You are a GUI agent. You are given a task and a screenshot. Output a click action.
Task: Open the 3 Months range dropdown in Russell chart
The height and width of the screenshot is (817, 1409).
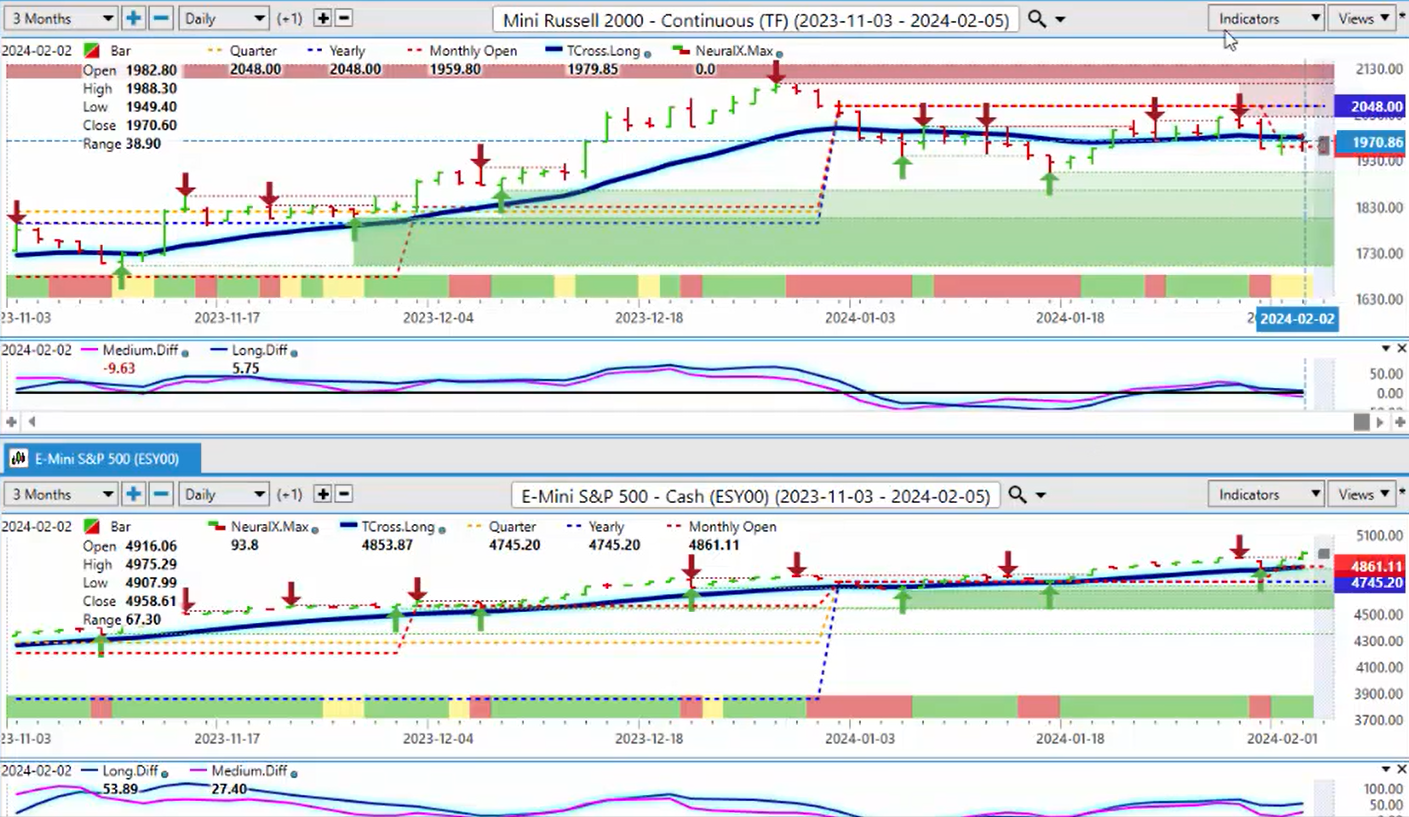60,18
